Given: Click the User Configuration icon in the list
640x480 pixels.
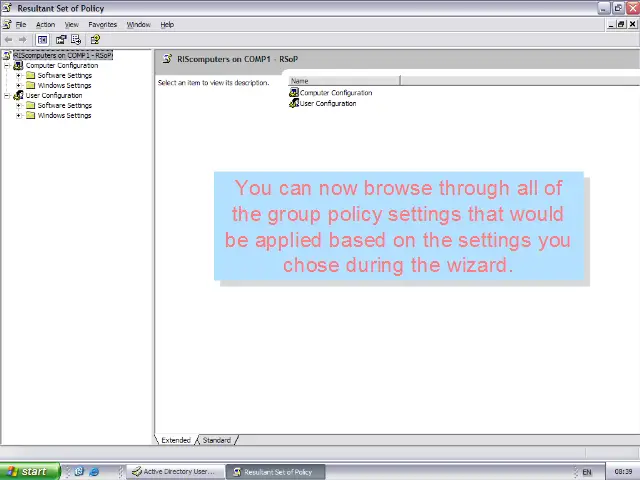Looking at the screenshot, I should 294,103.
